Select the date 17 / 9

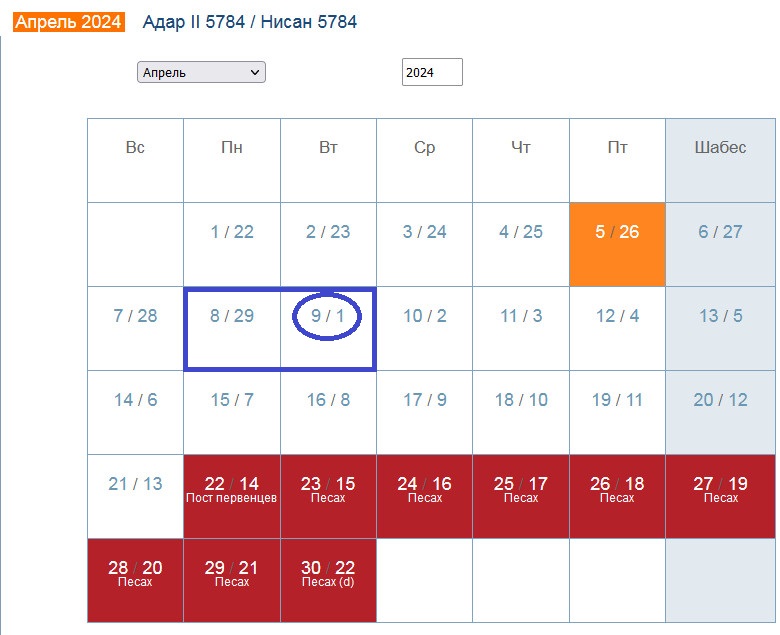[x=425, y=400]
